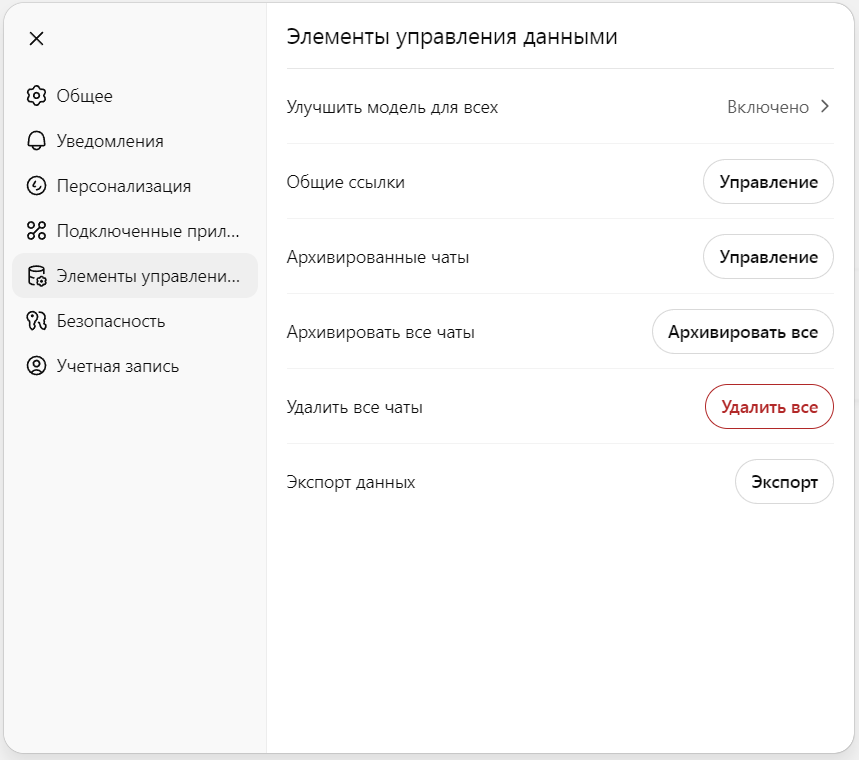The width and height of the screenshot is (859, 760).
Task: Select the Персонализация clock icon
Action: click(36, 186)
